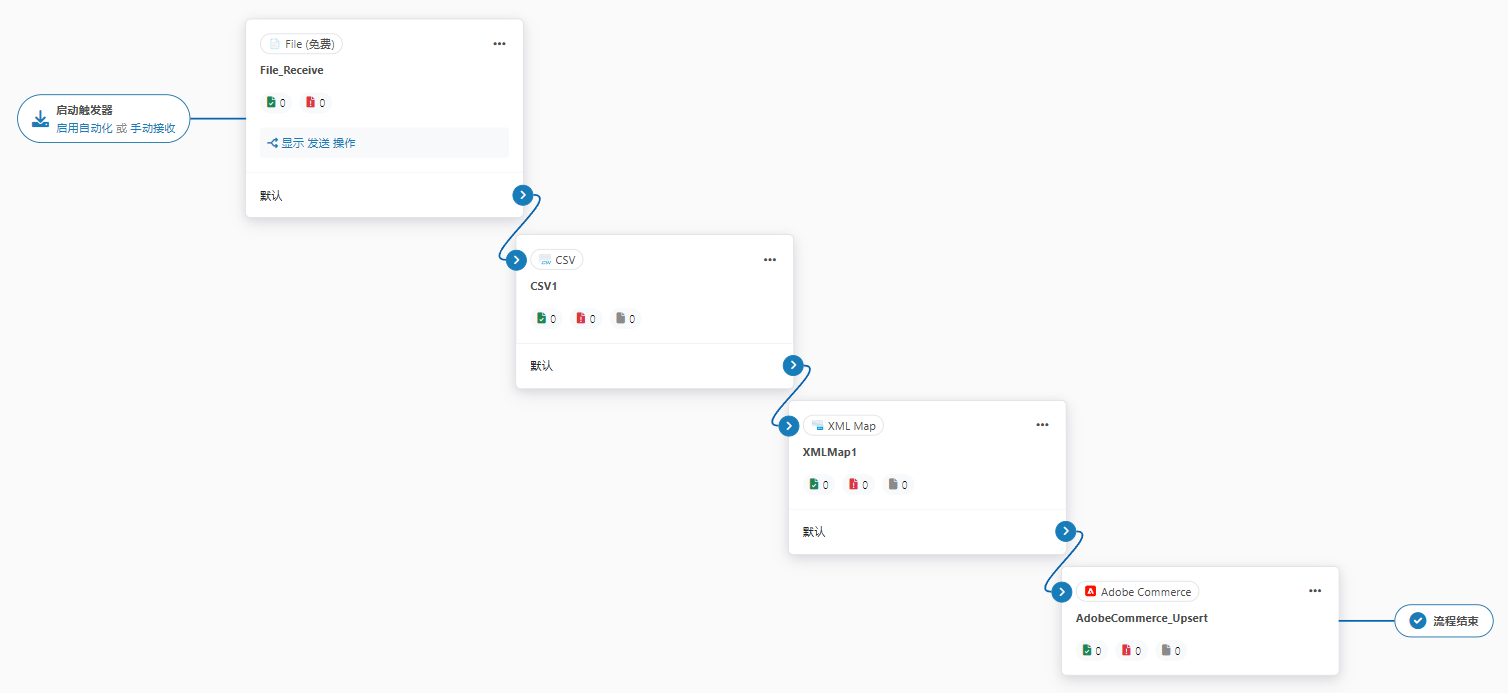Click the XMLMap1 input arrow port
Screen dimensions: 1508x693
[x=789, y=426]
